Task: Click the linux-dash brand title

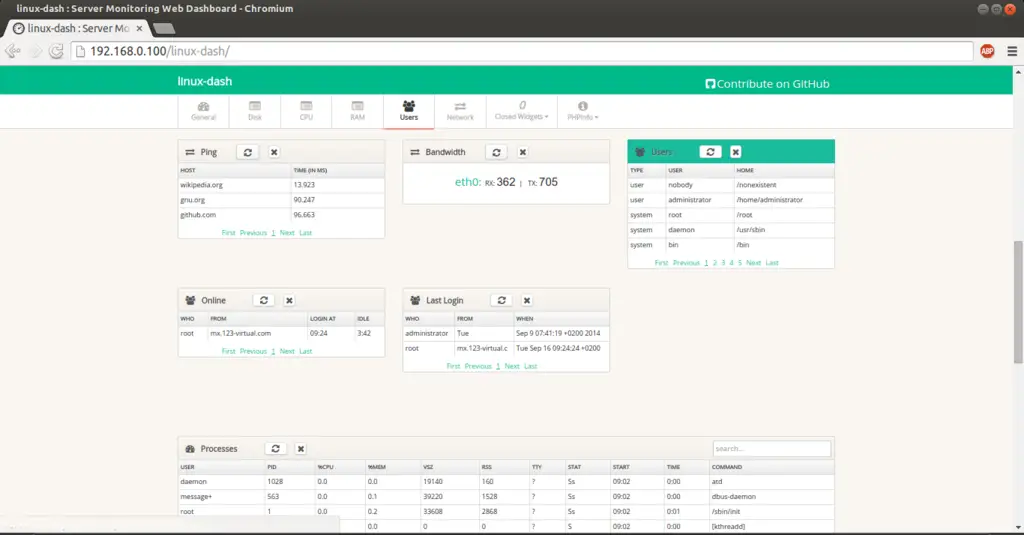Action: [204, 81]
